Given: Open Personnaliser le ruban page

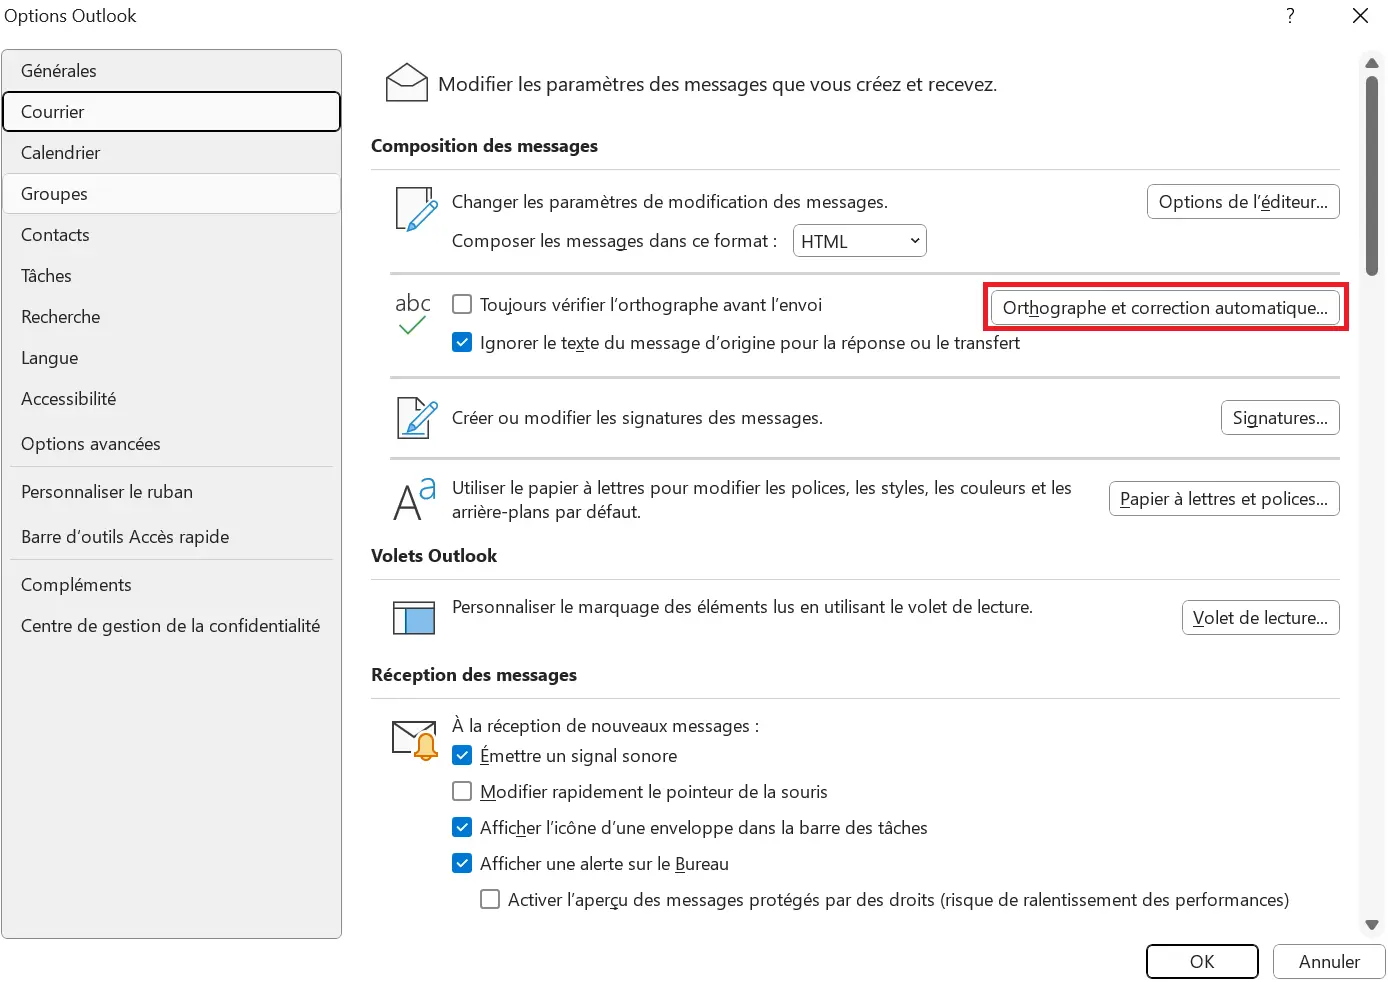Looking at the screenshot, I should click(172, 492).
